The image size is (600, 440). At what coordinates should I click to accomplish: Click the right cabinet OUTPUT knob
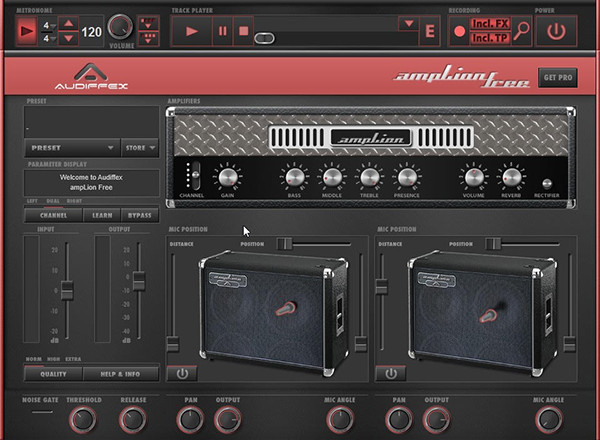coord(436,419)
